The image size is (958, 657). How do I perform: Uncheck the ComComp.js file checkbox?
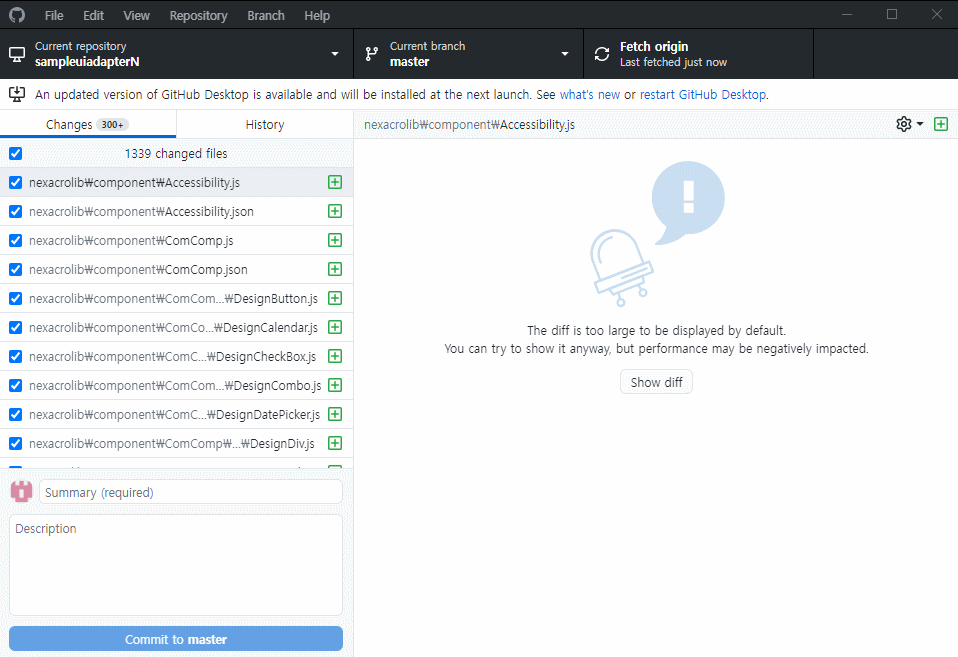(x=16, y=241)
